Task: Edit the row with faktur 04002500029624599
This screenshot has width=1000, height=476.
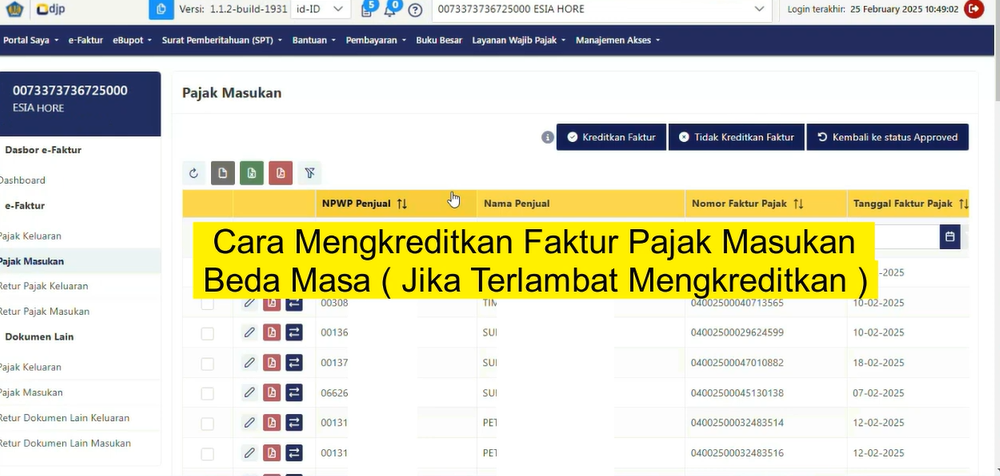Action: click(249, 332)
